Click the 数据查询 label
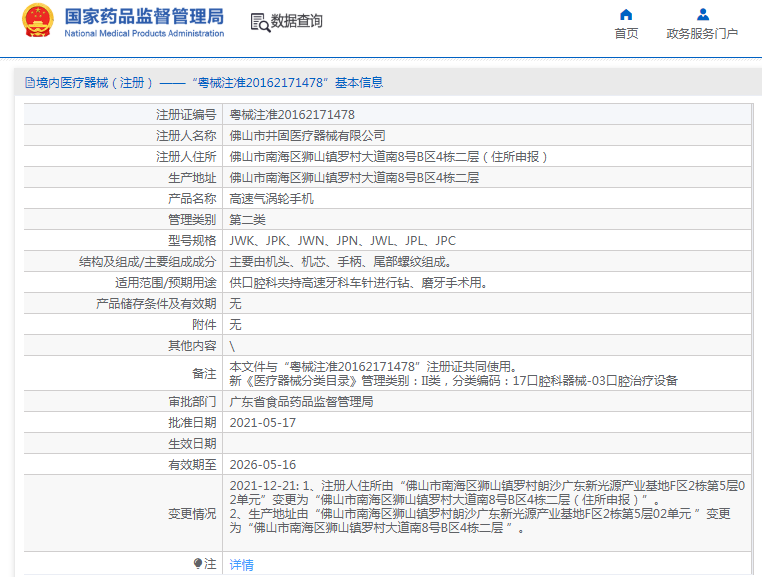 (296, 21)
